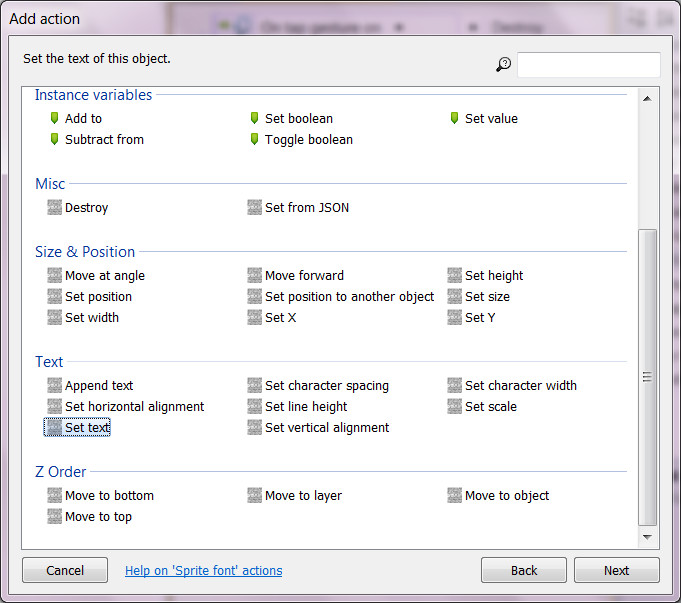Click the Append text action icon

point(54,386)
